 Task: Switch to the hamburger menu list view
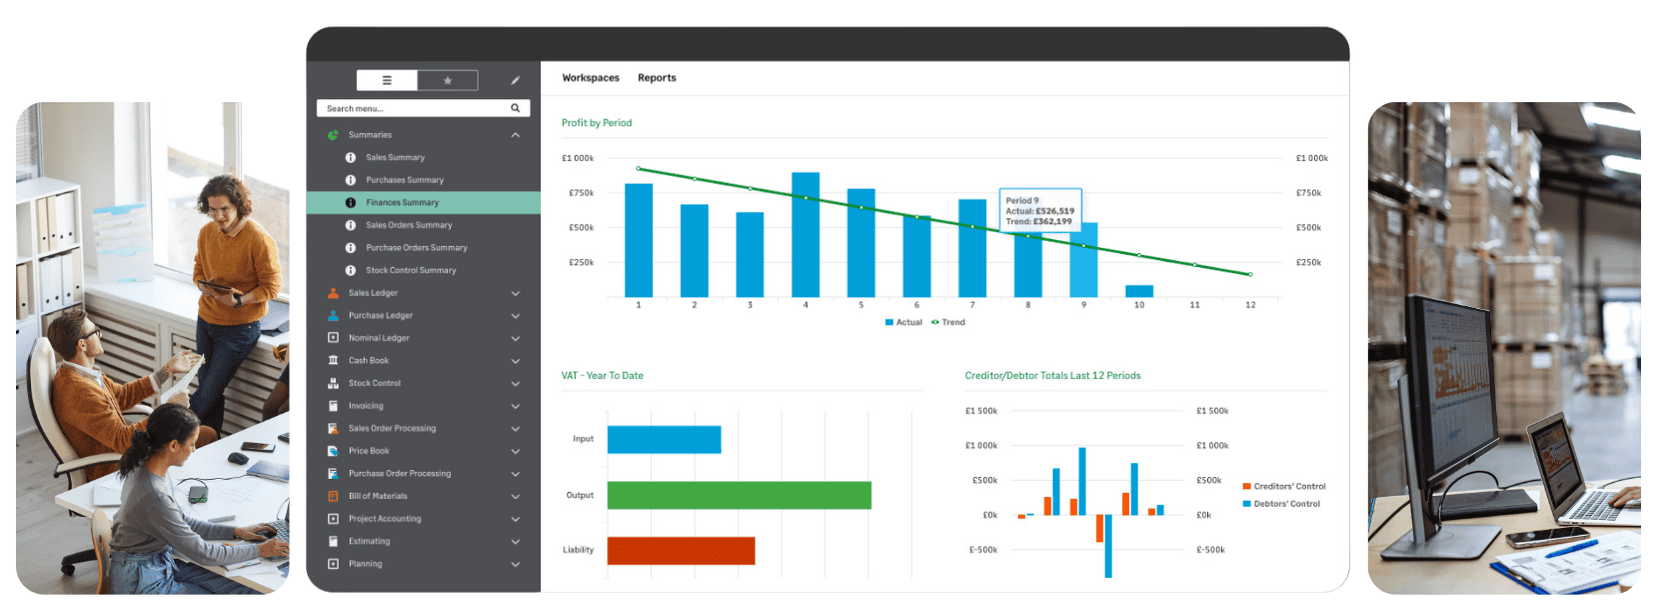387,80
